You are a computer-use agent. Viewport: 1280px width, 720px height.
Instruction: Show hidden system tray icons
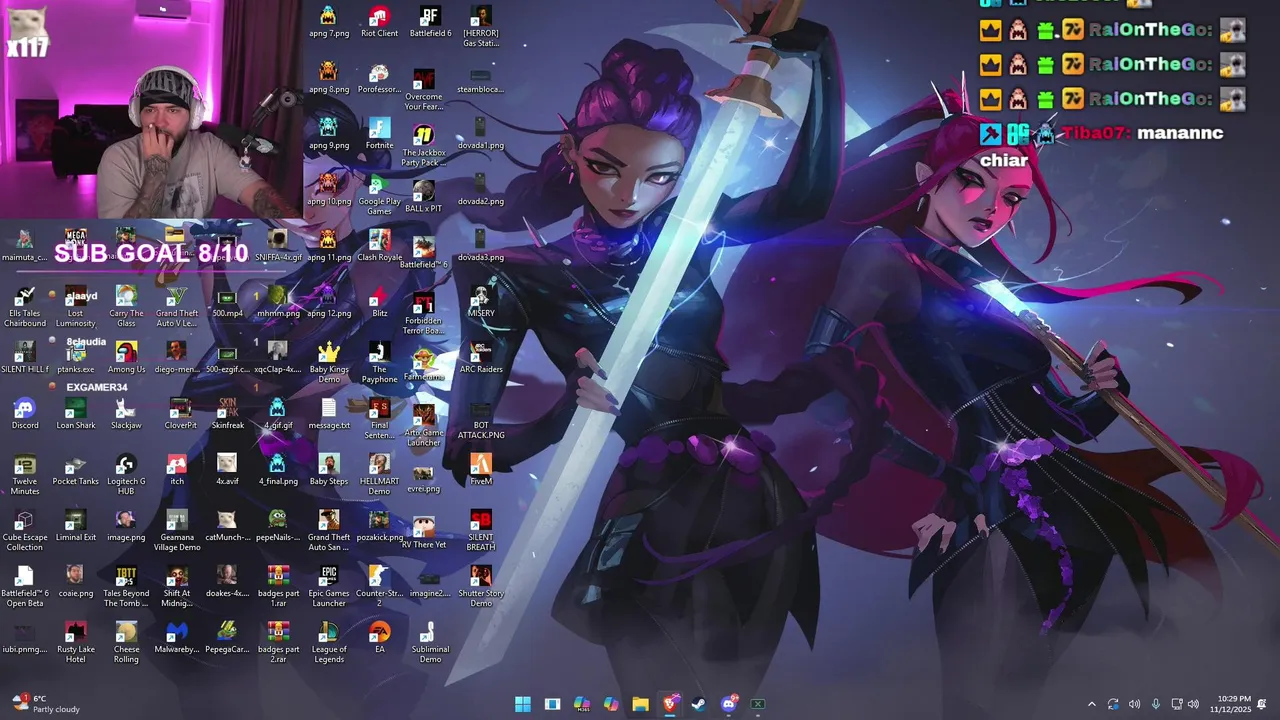(1091, 704)
